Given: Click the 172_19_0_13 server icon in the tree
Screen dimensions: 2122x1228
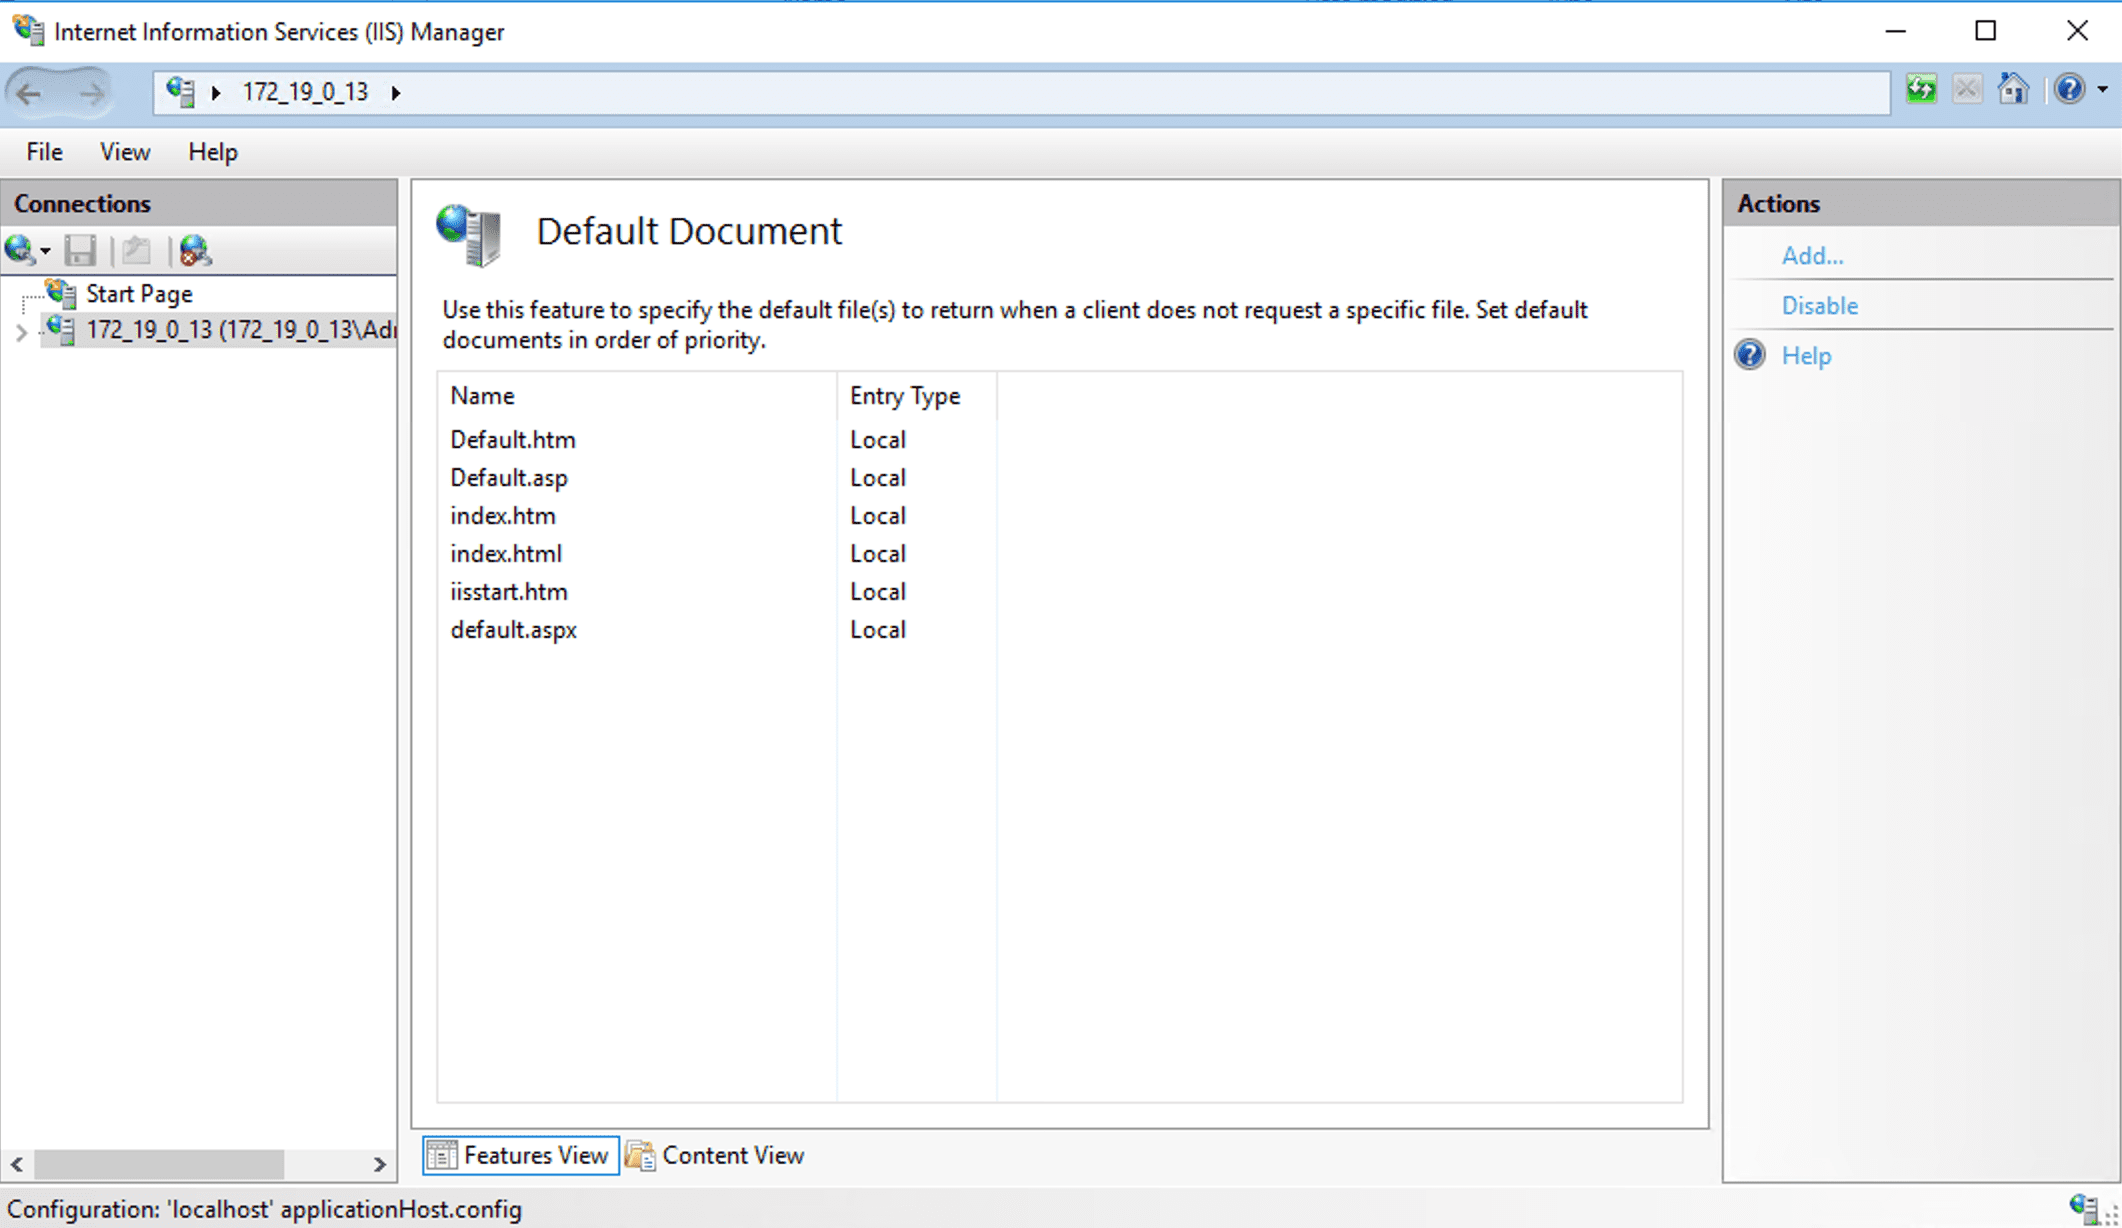Looking at the screenshot, I should [61, 330].
